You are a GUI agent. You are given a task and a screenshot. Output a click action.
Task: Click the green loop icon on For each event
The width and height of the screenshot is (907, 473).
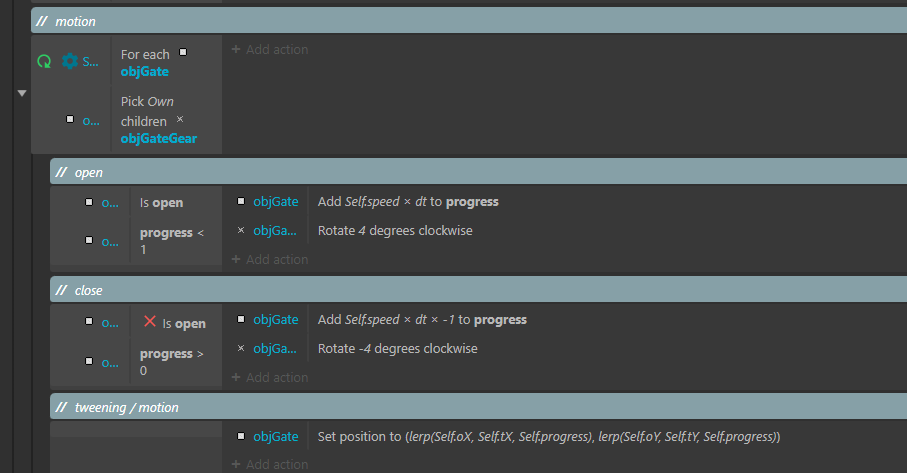tap(44, 61)
